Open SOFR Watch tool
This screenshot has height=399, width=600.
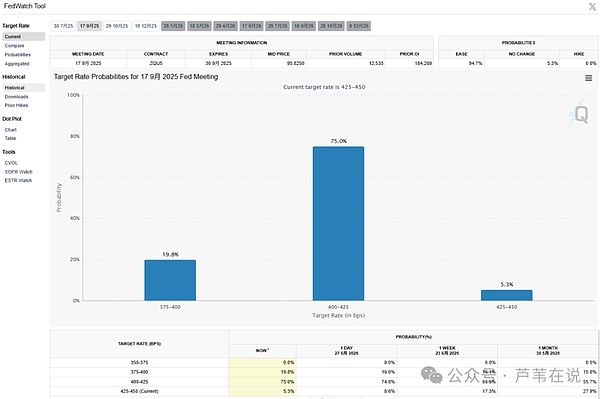click(x=18, y=172)
